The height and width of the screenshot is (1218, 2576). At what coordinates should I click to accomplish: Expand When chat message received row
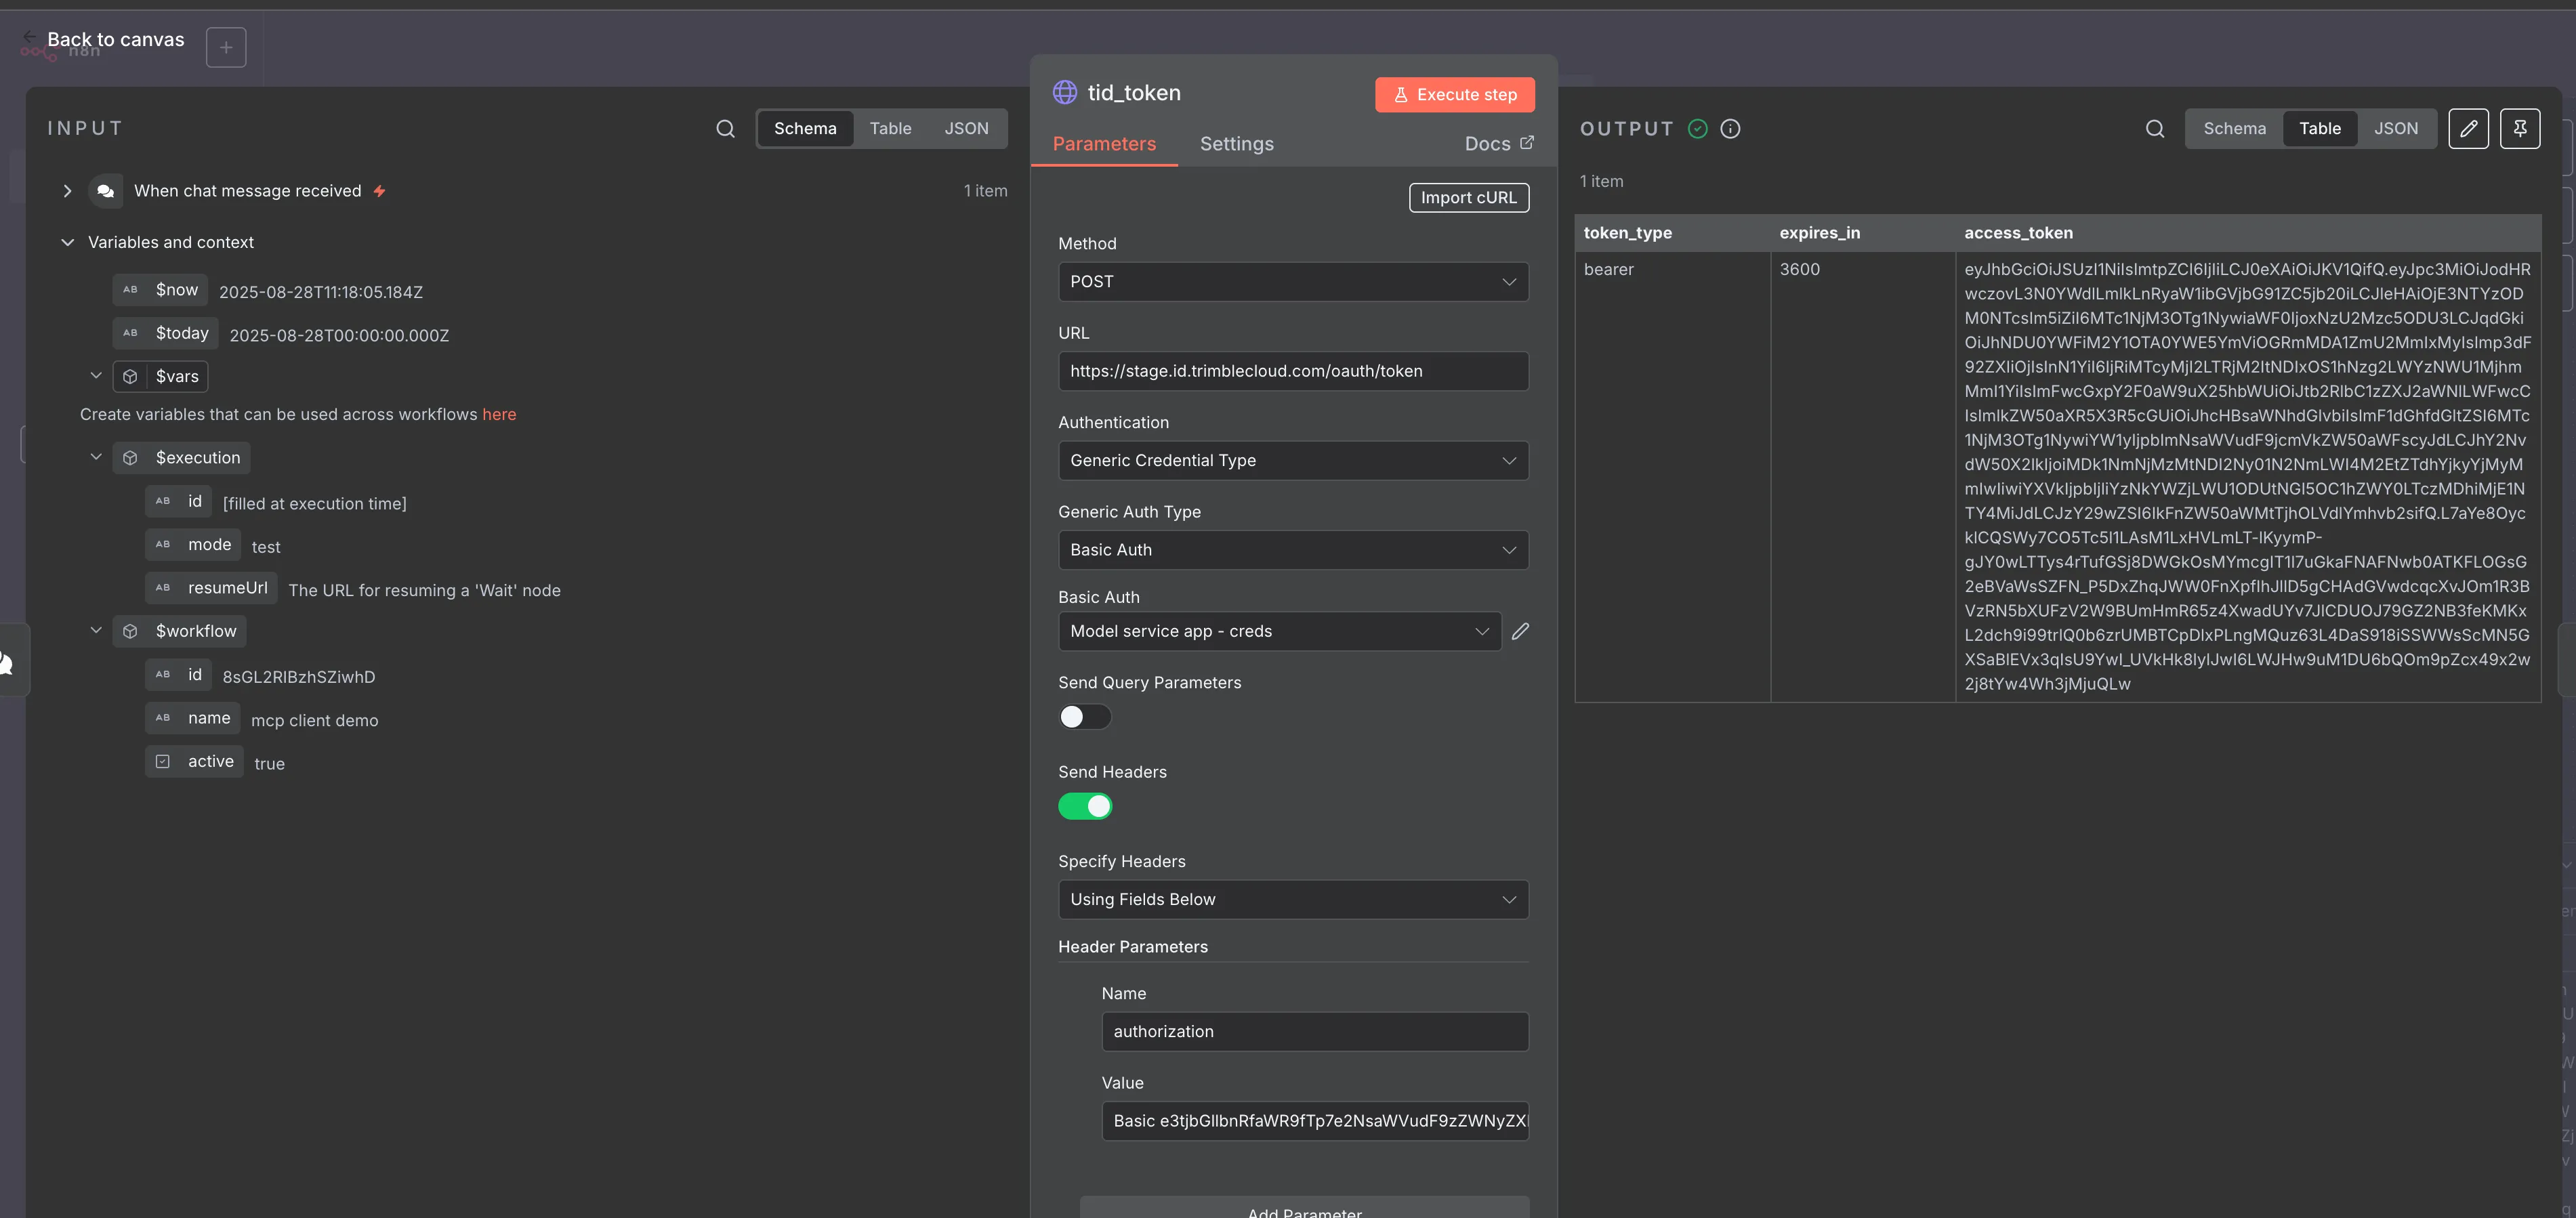pos(67,191)
